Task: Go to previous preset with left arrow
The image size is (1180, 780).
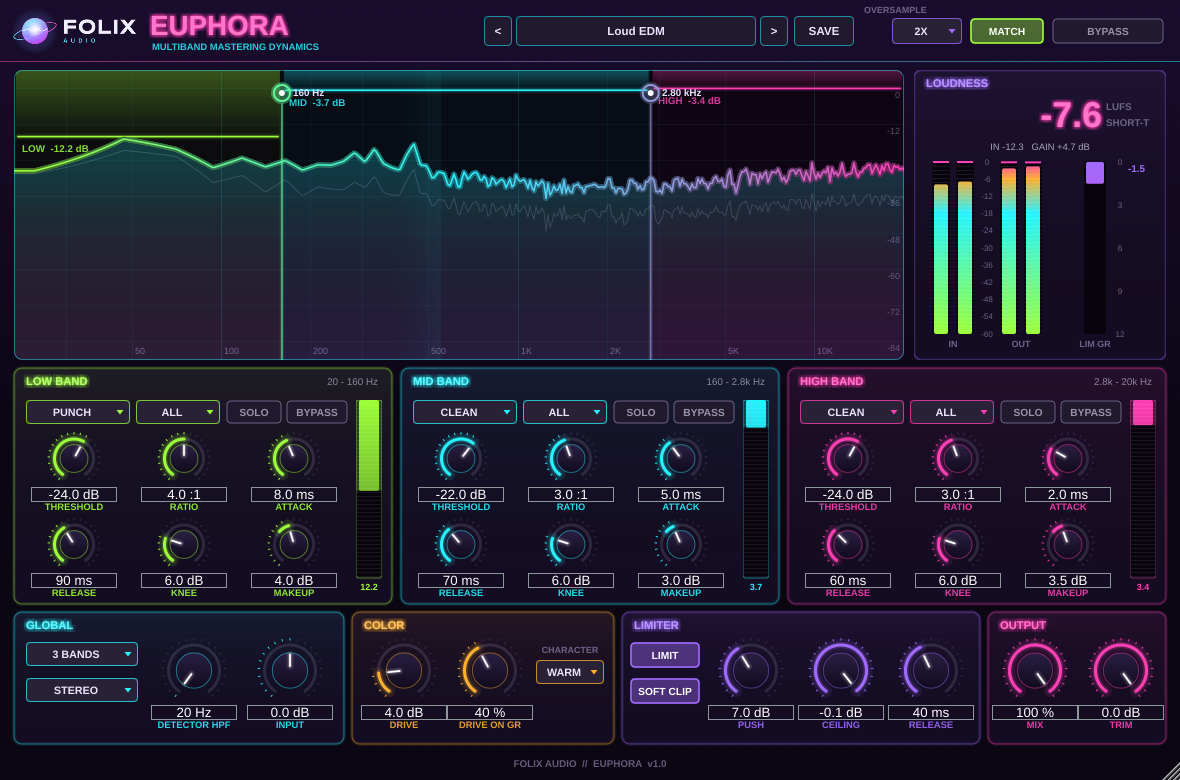Action: (497, 31)
